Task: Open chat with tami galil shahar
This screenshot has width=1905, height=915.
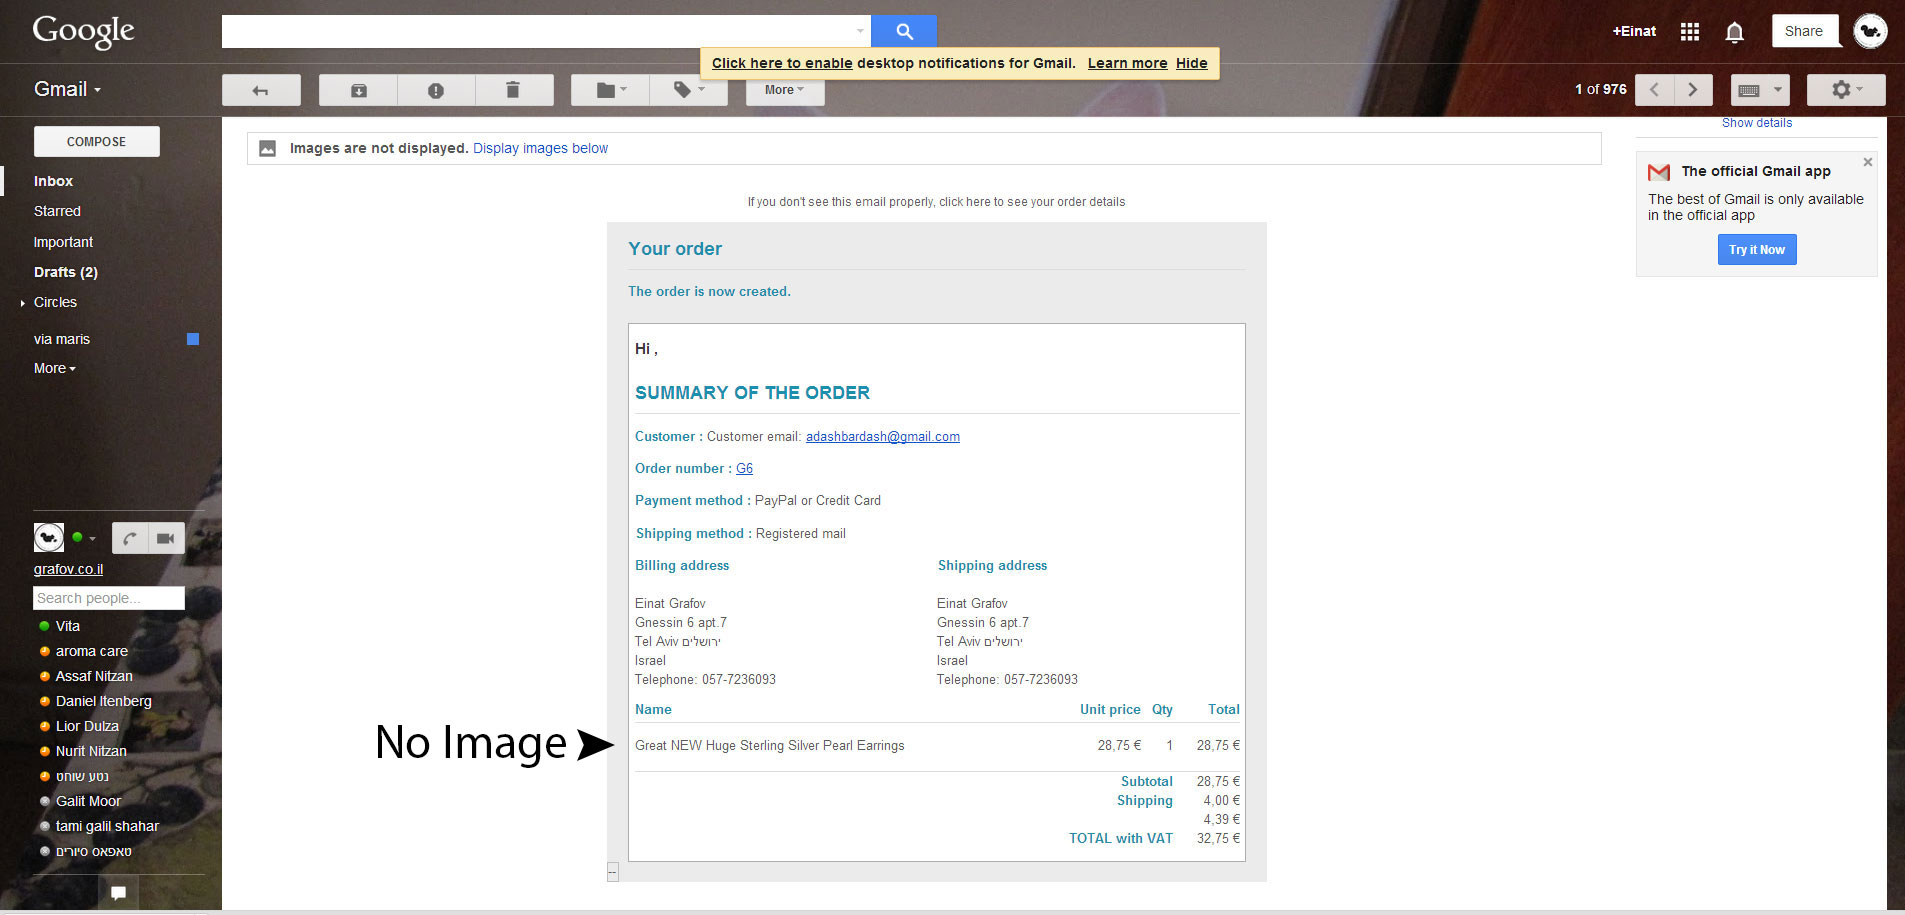Action: coord(107,826)
